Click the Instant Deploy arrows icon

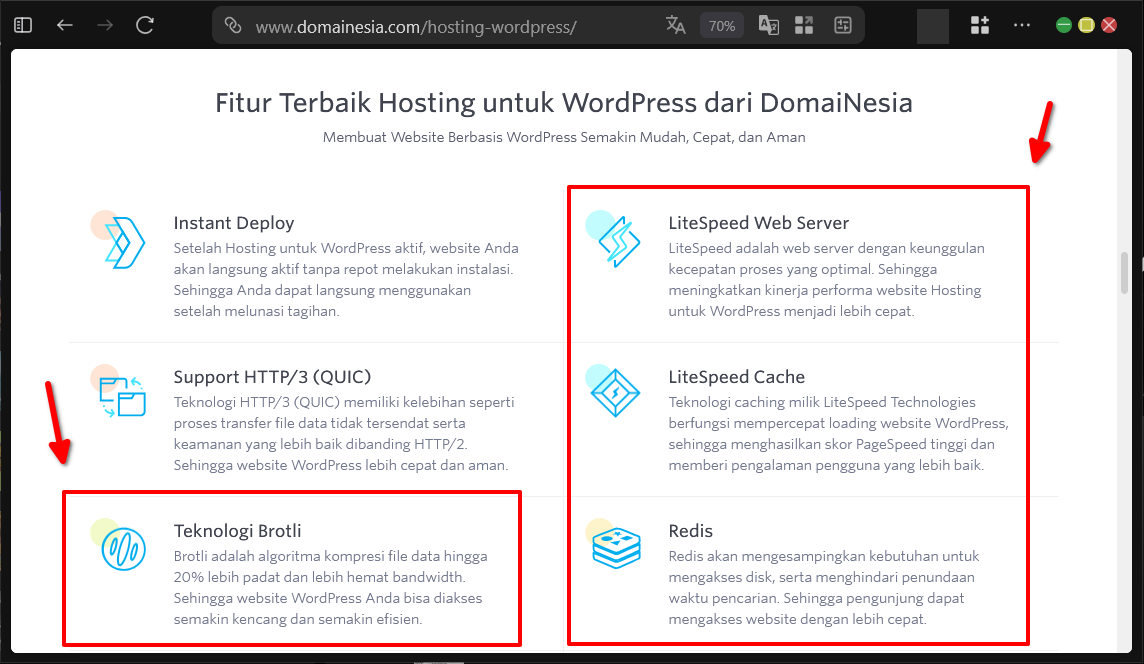point(120,239)
